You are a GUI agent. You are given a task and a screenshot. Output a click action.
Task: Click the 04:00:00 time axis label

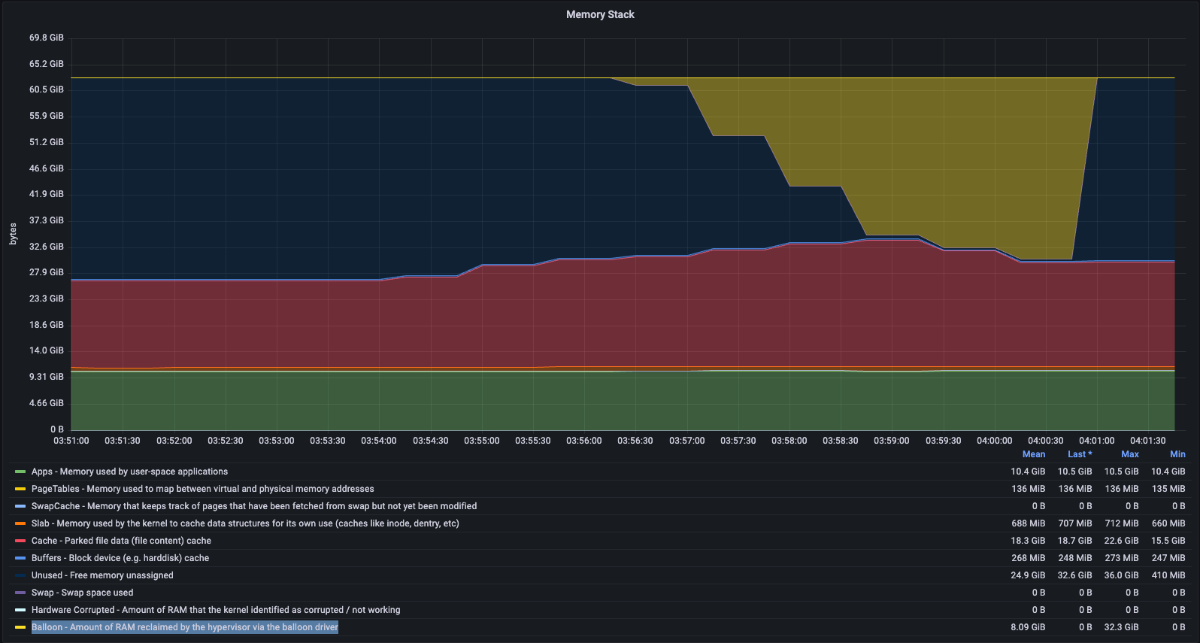pos(994,440)
